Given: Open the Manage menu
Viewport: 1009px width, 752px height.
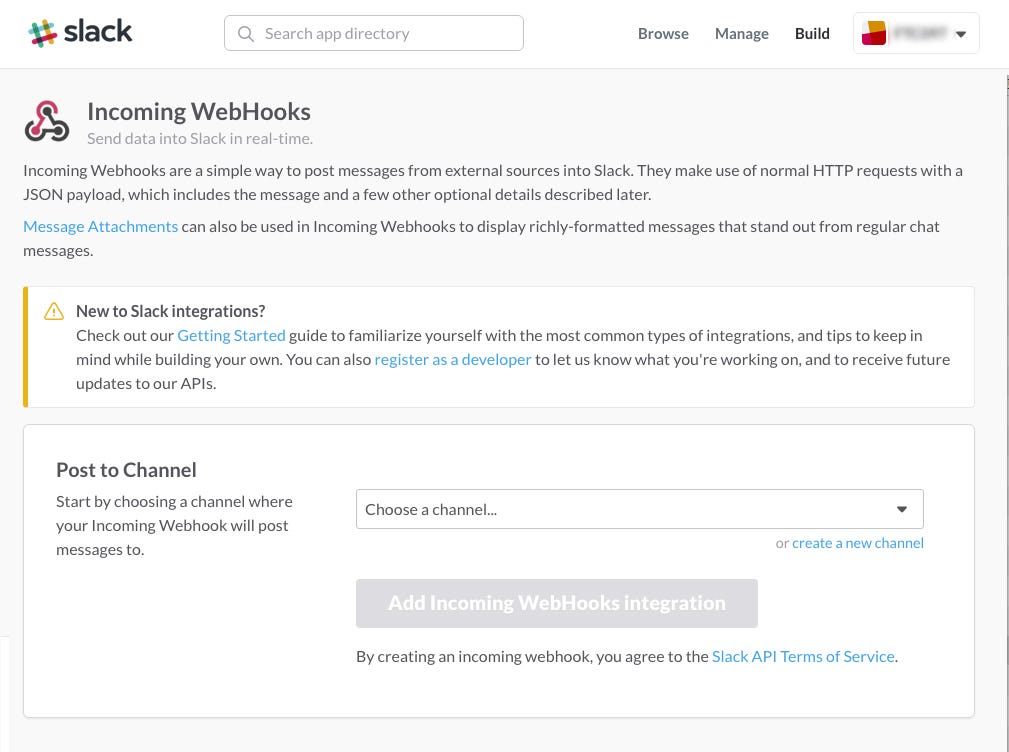Looking at the screenshot, I should pyautogui.click(x=741, y=33).
